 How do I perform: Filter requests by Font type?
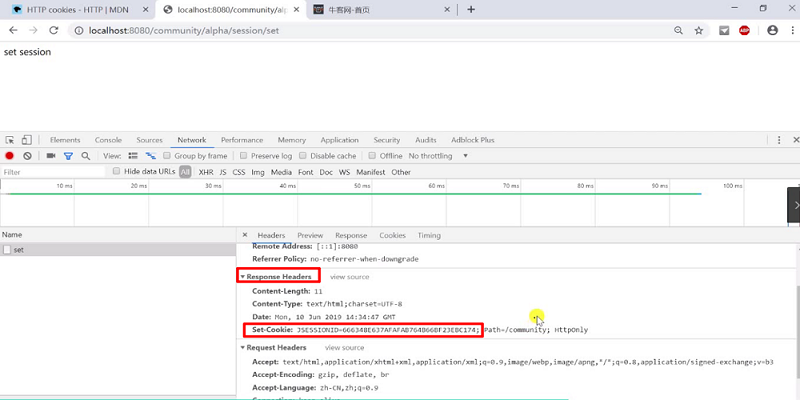click(306, 172)
